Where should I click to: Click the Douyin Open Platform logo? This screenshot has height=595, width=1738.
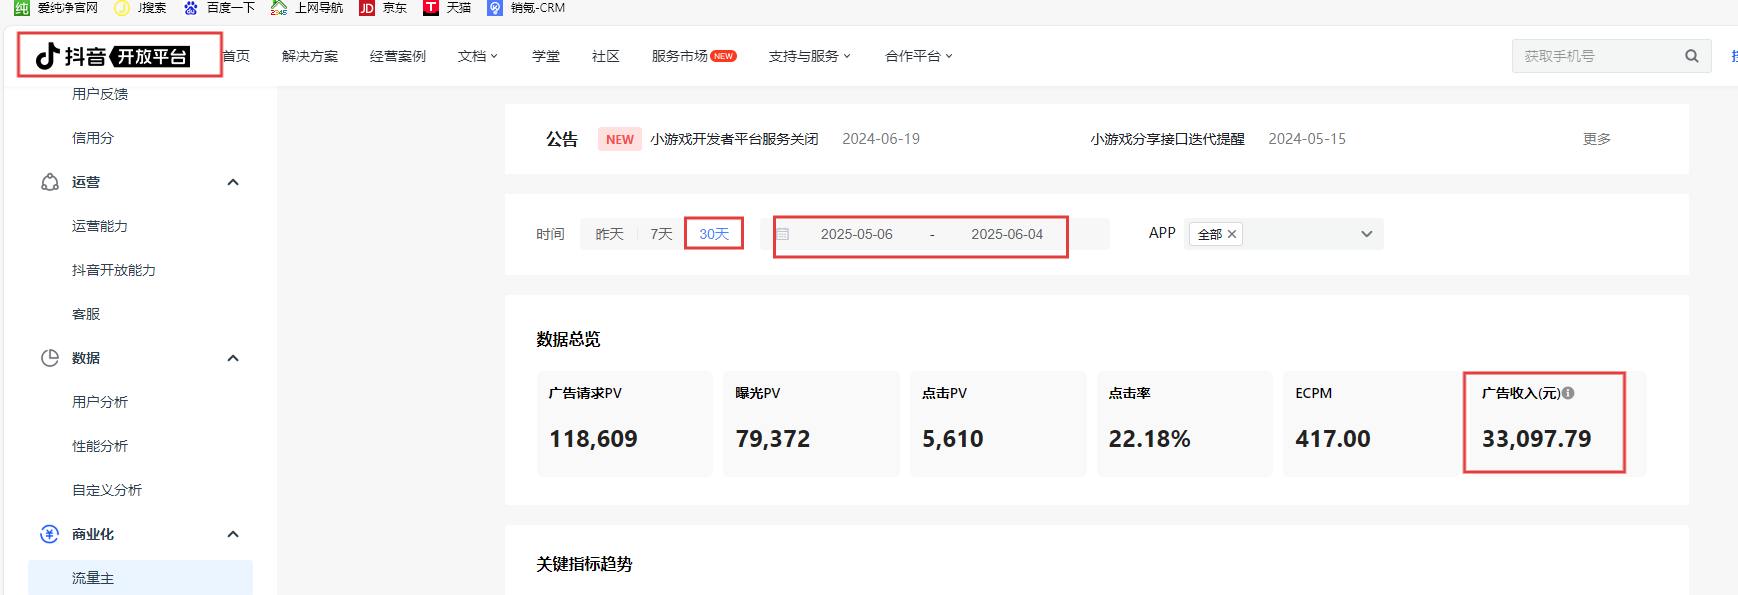click(112, 56)
